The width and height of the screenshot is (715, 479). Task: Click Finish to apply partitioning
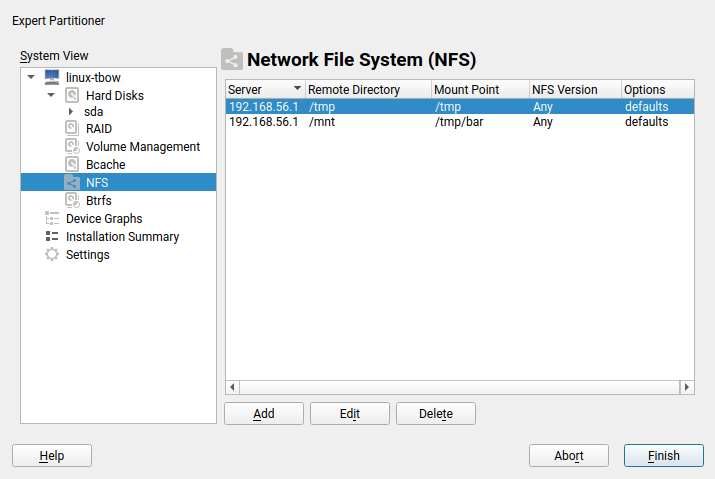pyautogui.click(x=663, y=456)
